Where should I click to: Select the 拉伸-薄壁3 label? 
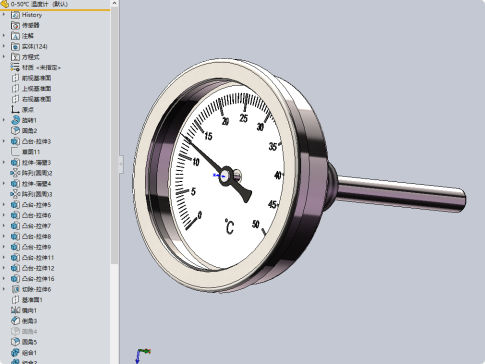(x=36, y=163)
